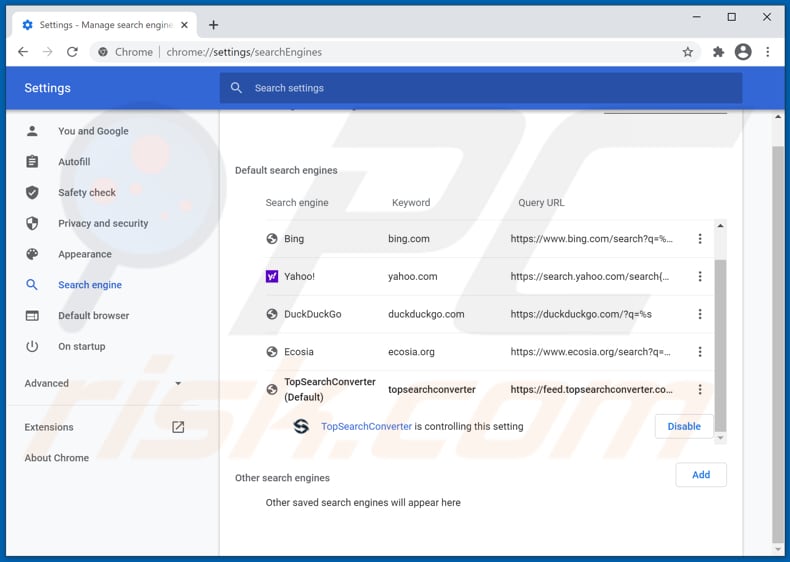Open the profile avatar menu

pyautogui.click(x=743, y=52)
